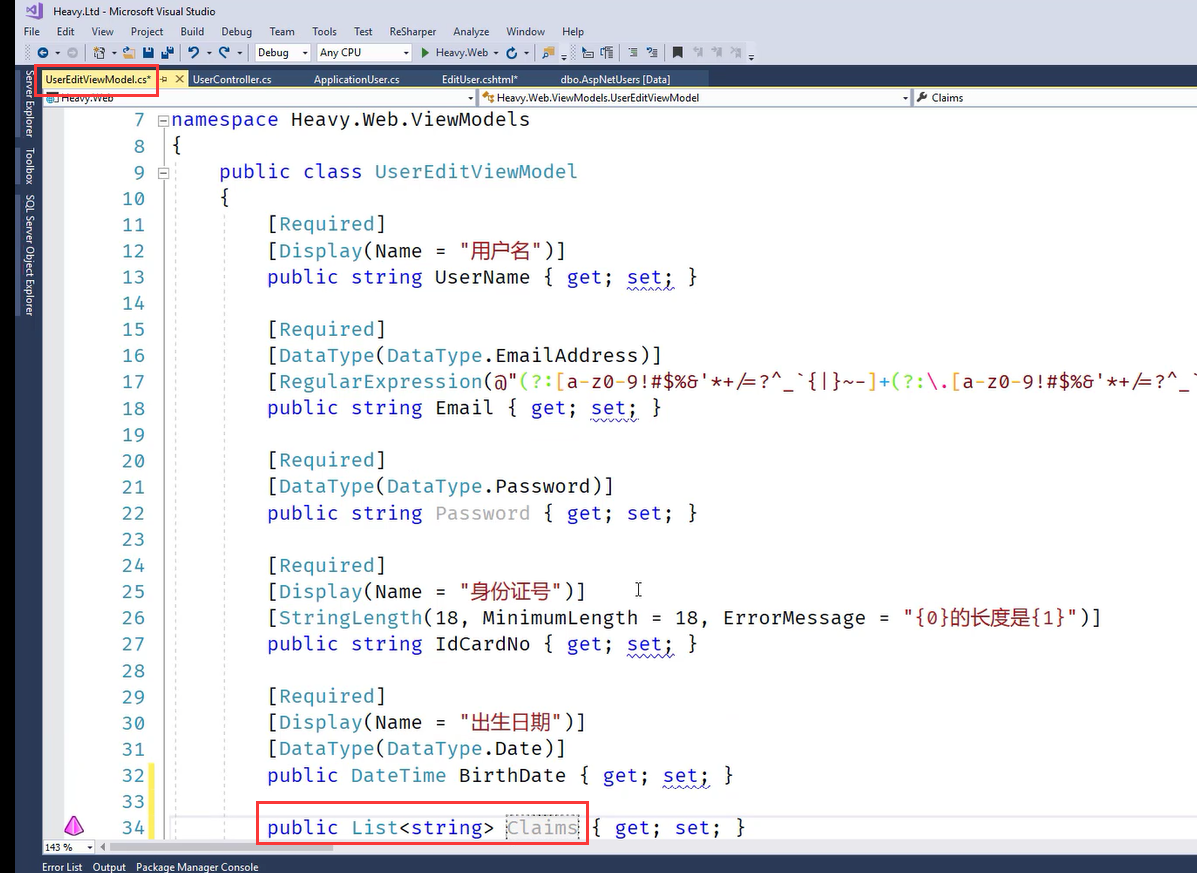Click the Open File folder icon

coord(129,53)
